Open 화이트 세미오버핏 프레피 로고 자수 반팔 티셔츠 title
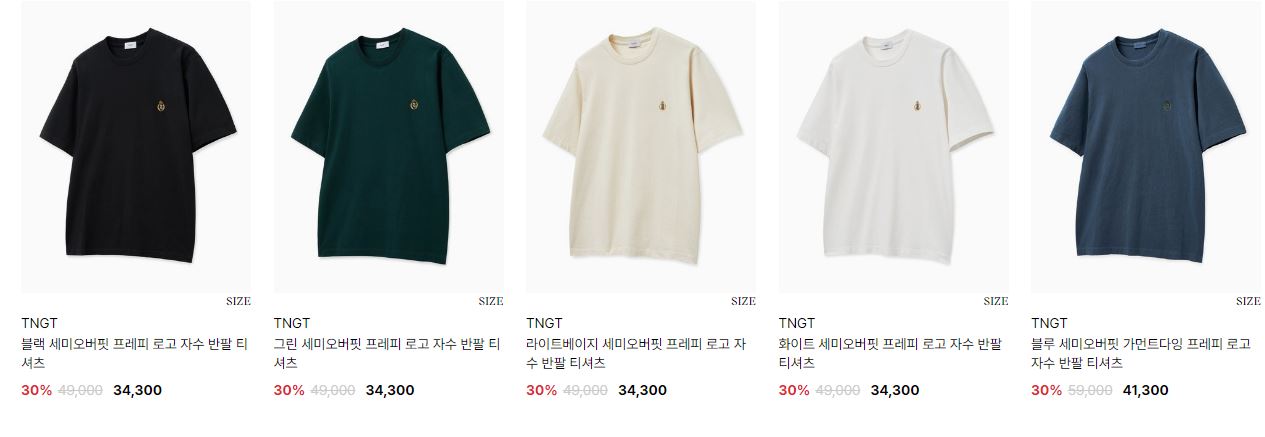 point(890,353)
